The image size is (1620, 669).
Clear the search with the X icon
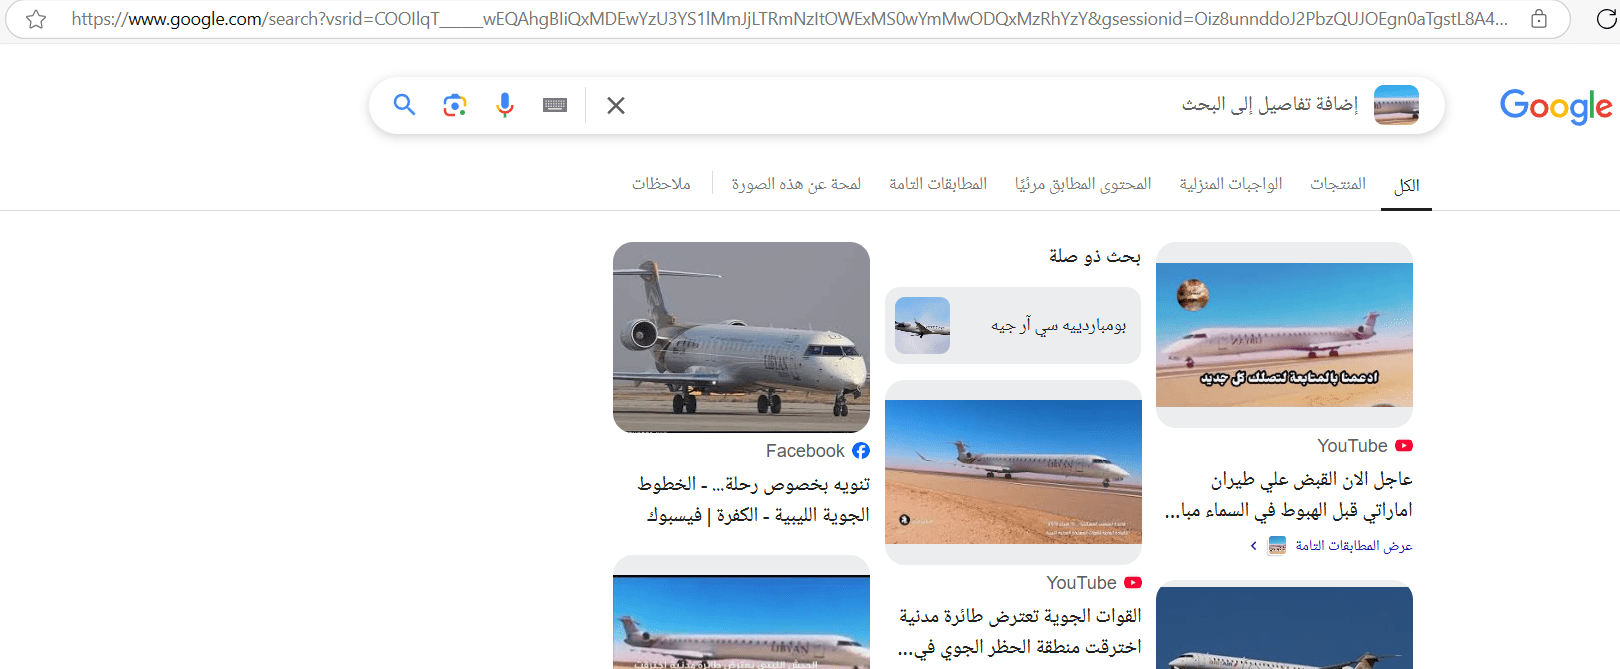(616, 105)
